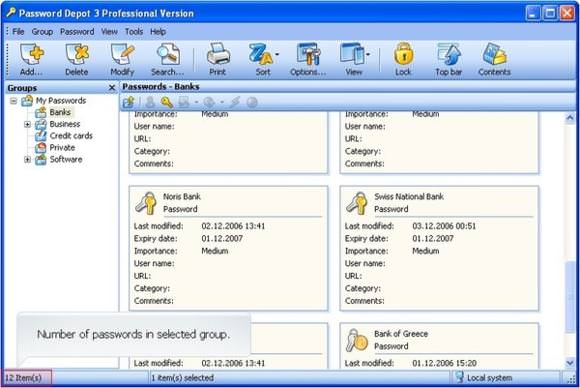Image resolution: width=580 pixels, height=388 pixels.
Task: Open the Tools menu
Action: [134, 32]
